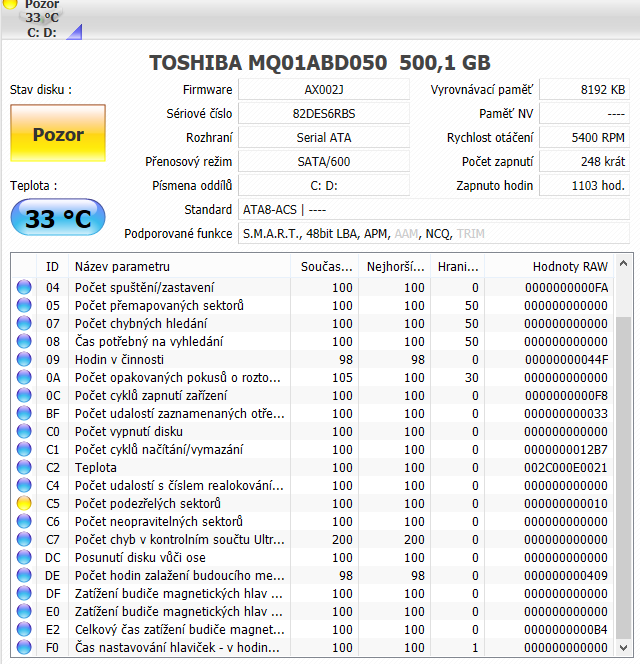Click the blue status icon of row 0C
This screenshot has height=664, width=640.
(24, 395)
